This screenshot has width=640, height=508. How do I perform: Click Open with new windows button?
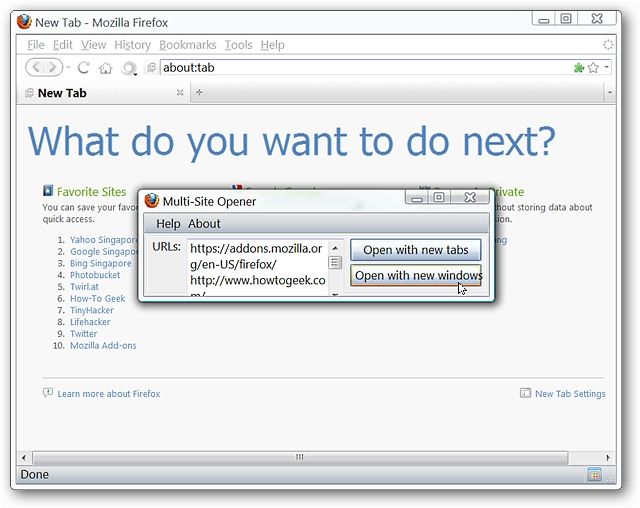416,275
